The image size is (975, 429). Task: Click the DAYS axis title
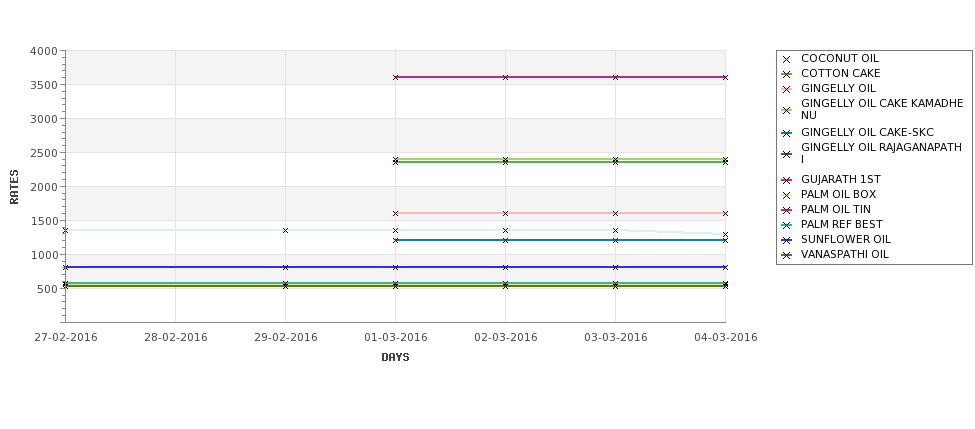pos(395,358)
